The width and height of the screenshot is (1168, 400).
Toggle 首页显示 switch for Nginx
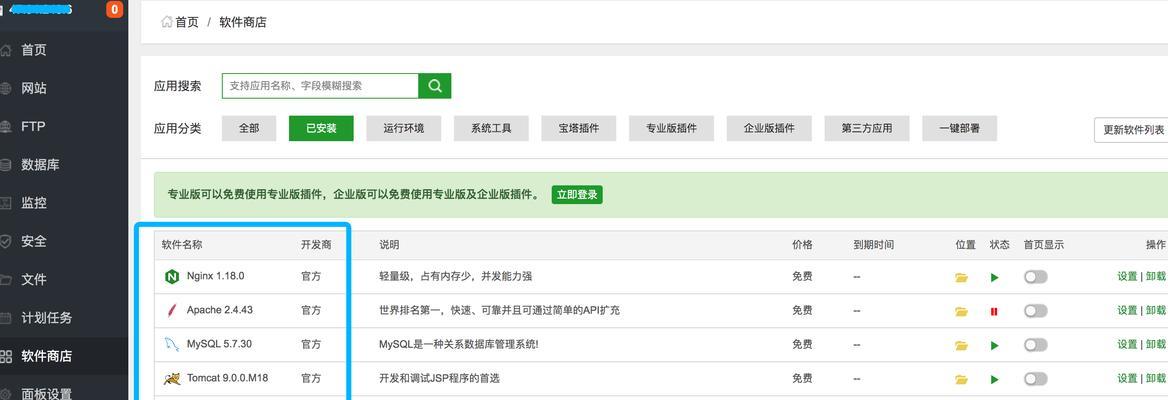(x=1035, y=276)
